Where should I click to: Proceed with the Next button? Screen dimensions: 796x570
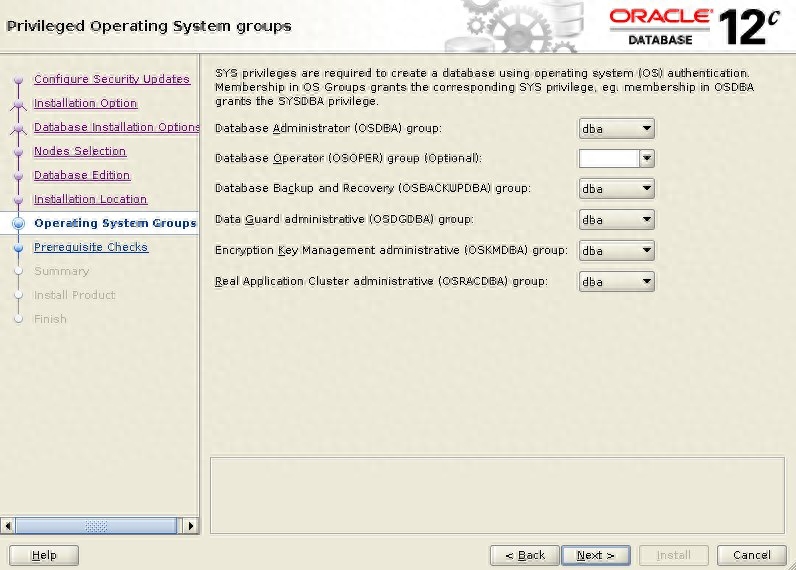(595, 555)
